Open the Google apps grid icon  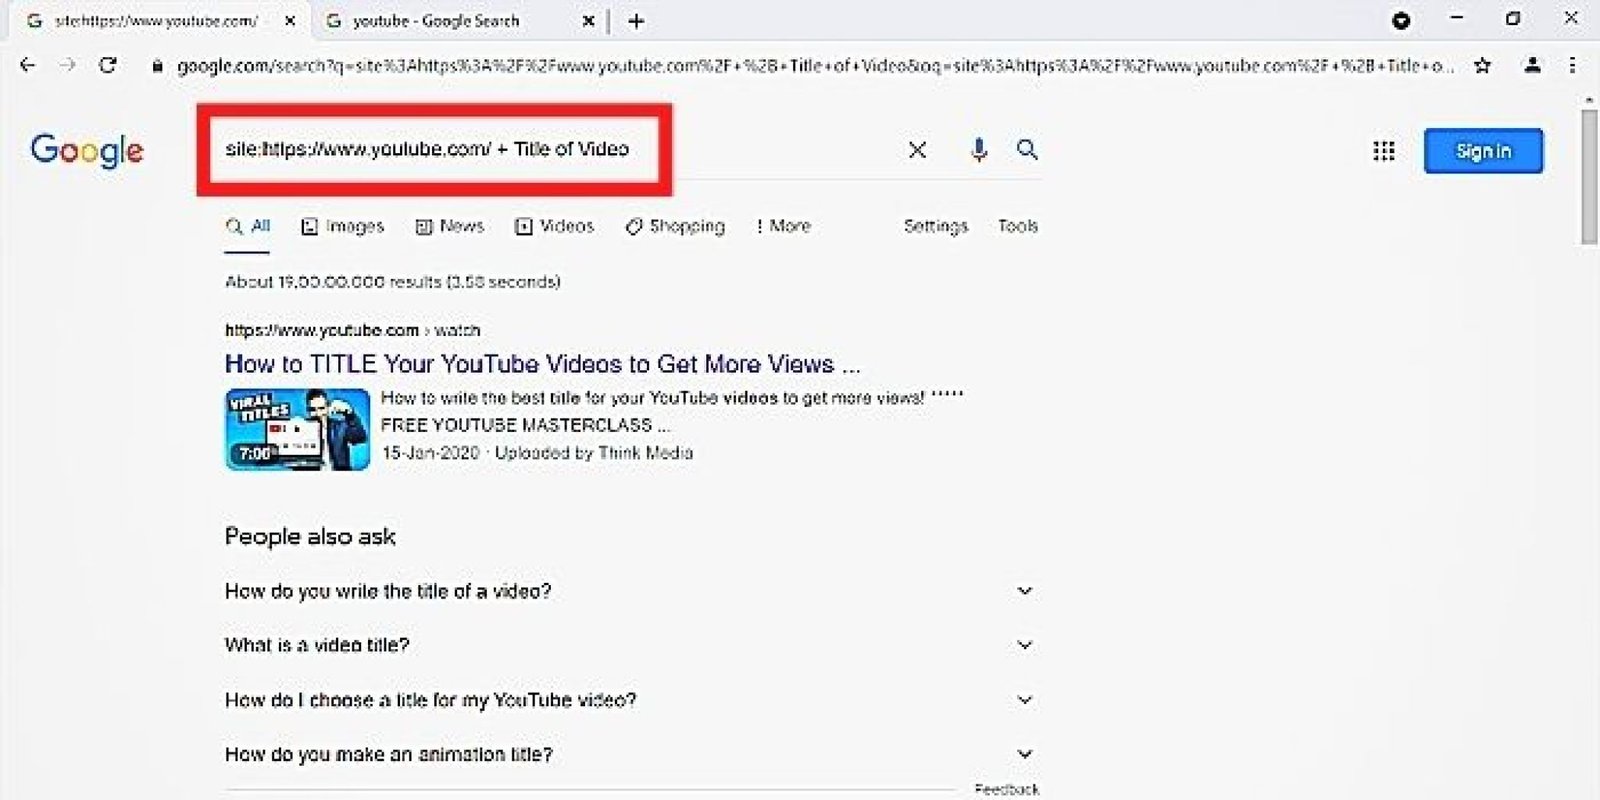pos(1384,151)
